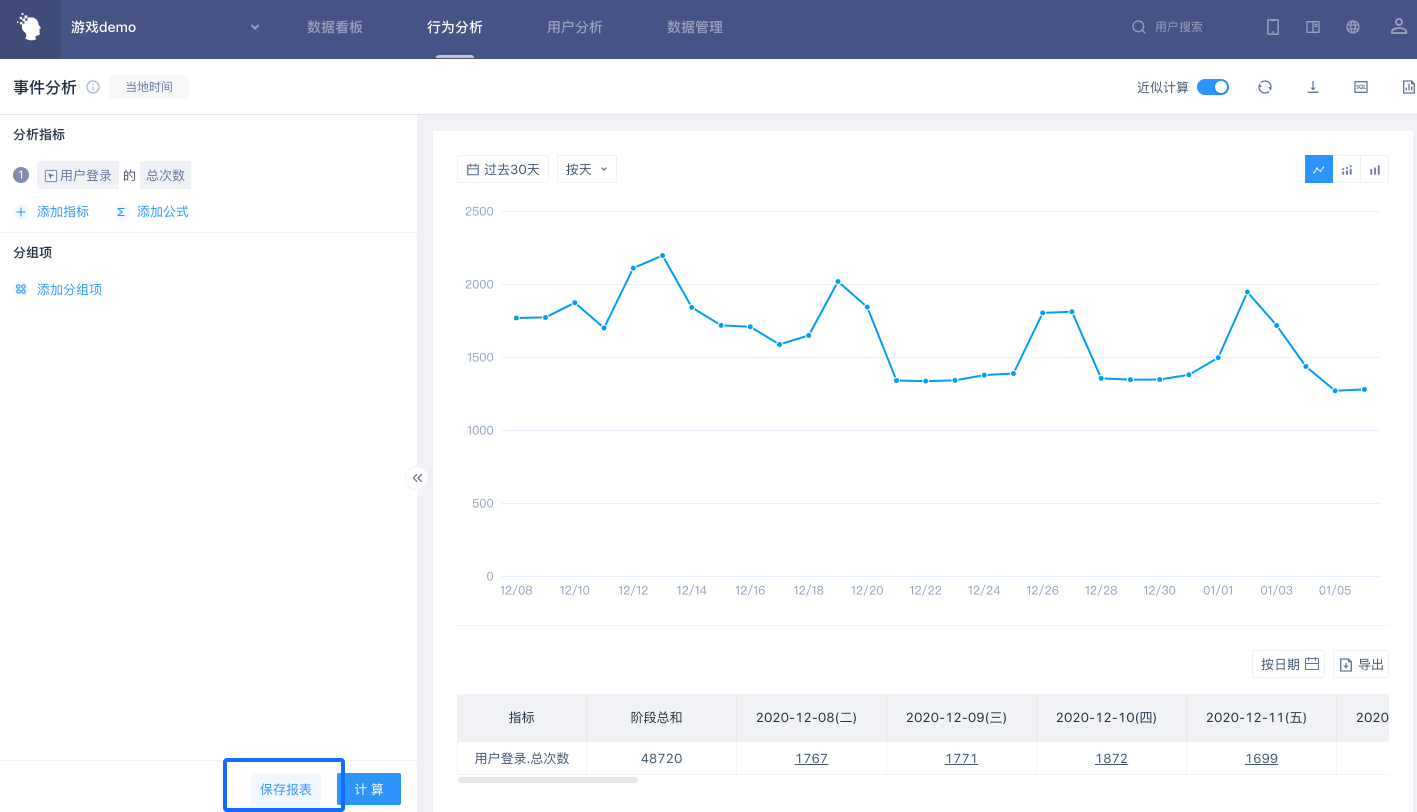This screenshot has width=1417, height=812.
Task: Collapse the left configuration panel
Action: point(417,478)
